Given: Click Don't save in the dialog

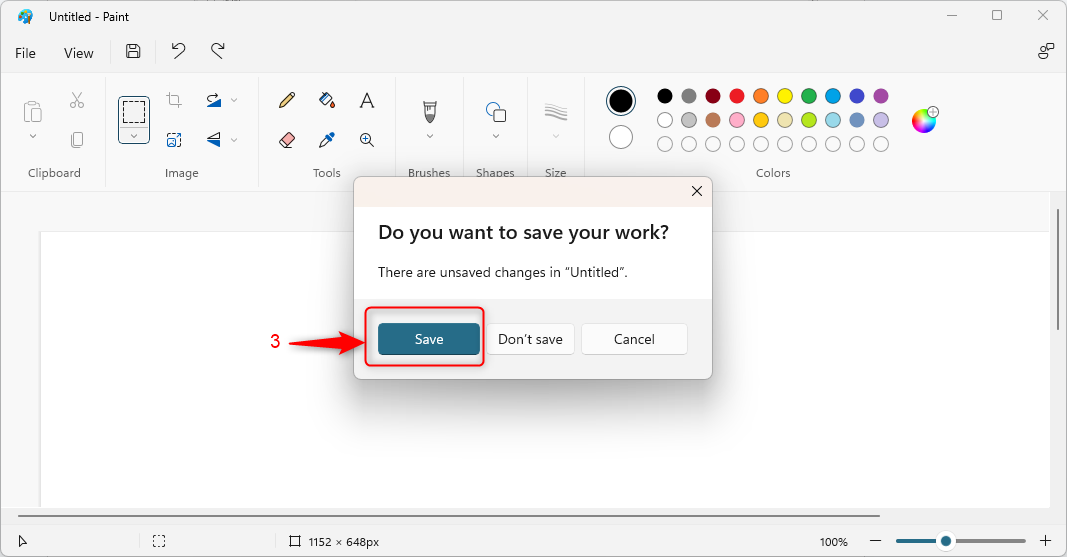Looking at the screenshot, I should 530,339.
